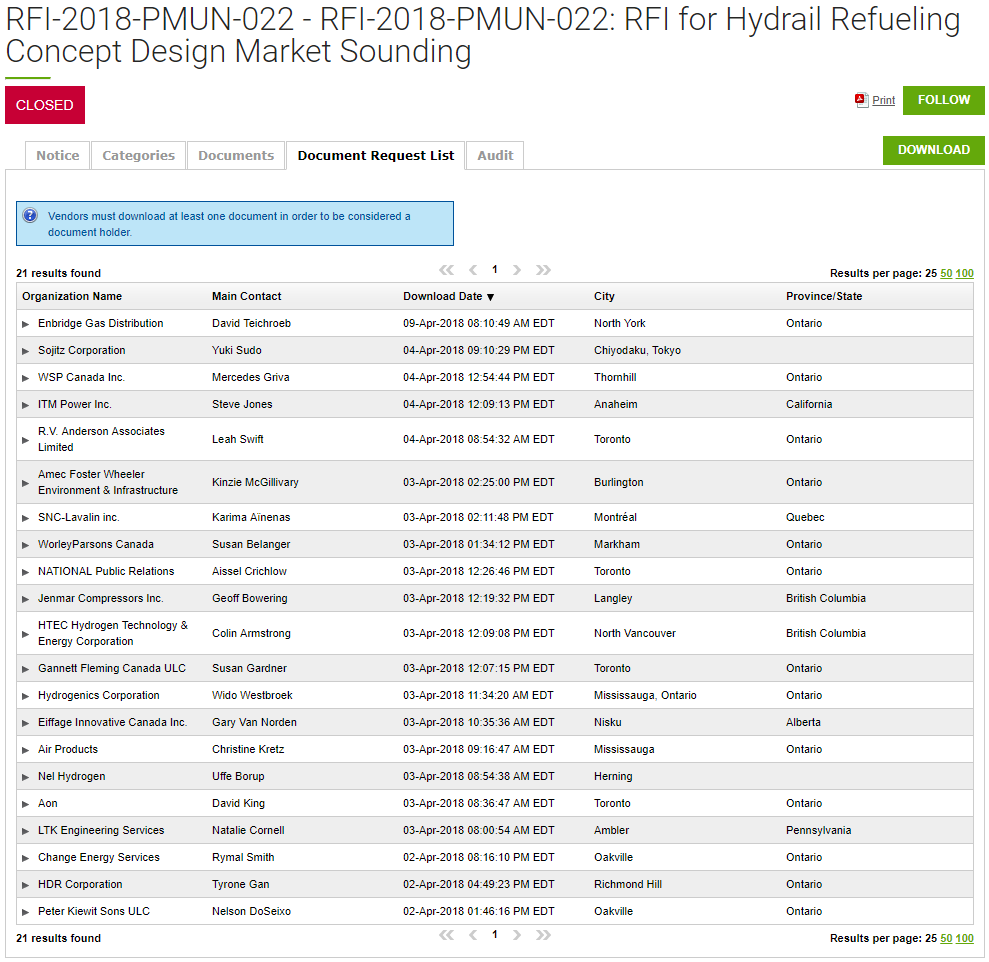989x962 pixels.
Task: Expand the Enbridge Gas Distribution row
Action: pyautogui.click(x=25, y=324)
